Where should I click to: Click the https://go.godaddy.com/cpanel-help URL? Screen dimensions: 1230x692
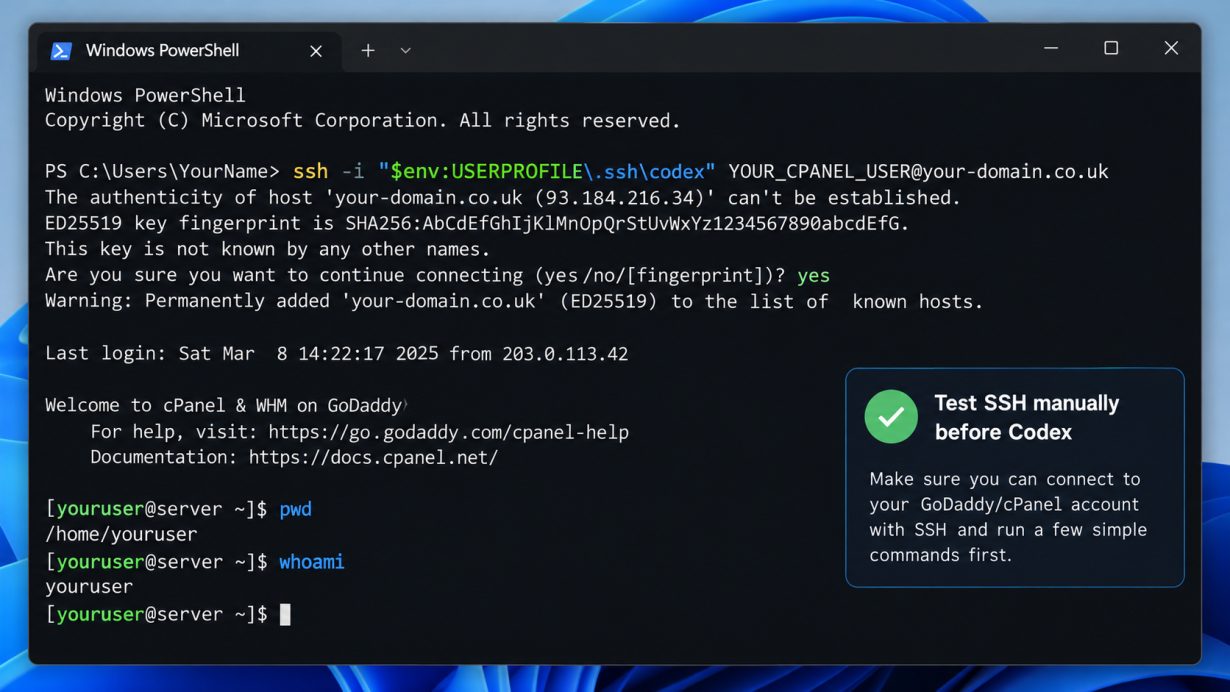[x=449, y=432]
